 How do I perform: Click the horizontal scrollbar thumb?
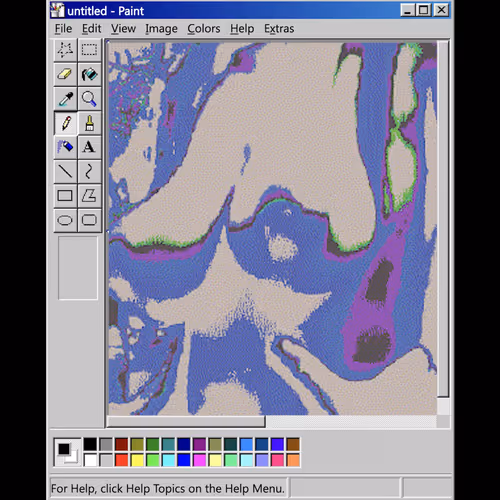tap(186, 422)
